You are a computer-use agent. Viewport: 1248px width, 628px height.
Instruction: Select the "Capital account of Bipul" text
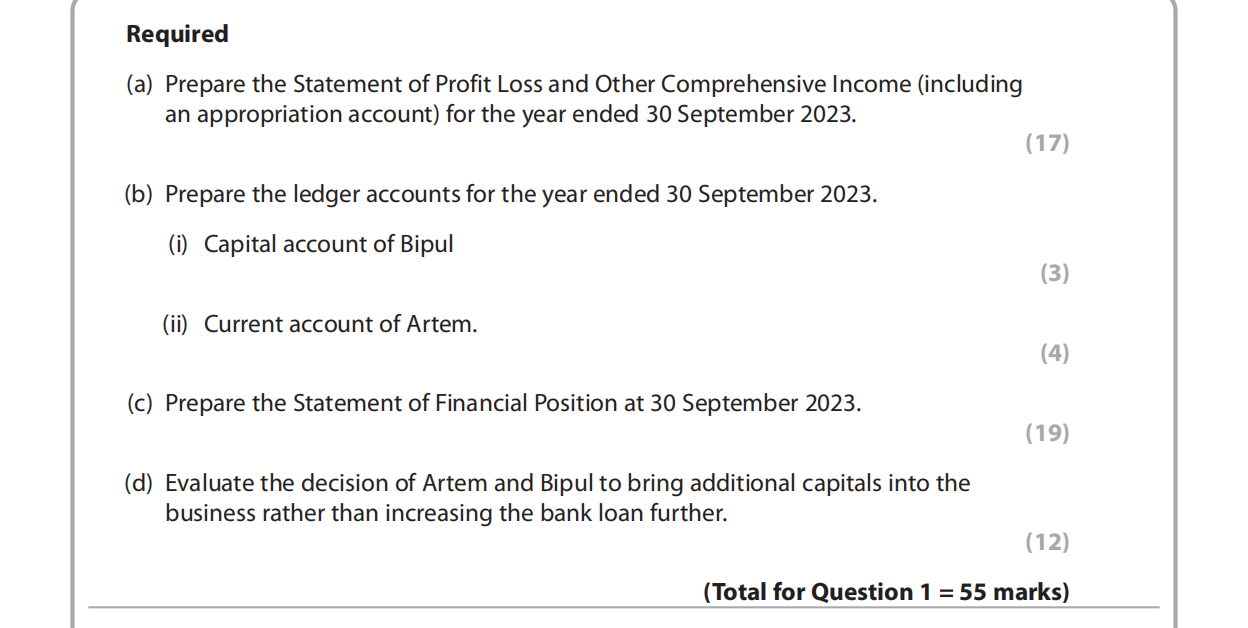(x=328, y=244)
